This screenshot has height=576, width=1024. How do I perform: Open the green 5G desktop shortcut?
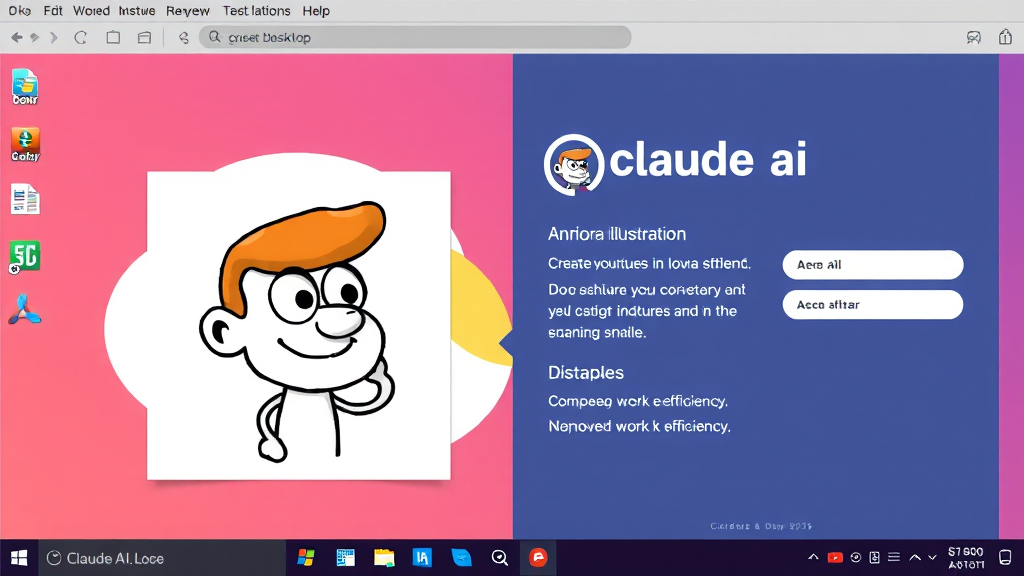(x=24, y=256)
